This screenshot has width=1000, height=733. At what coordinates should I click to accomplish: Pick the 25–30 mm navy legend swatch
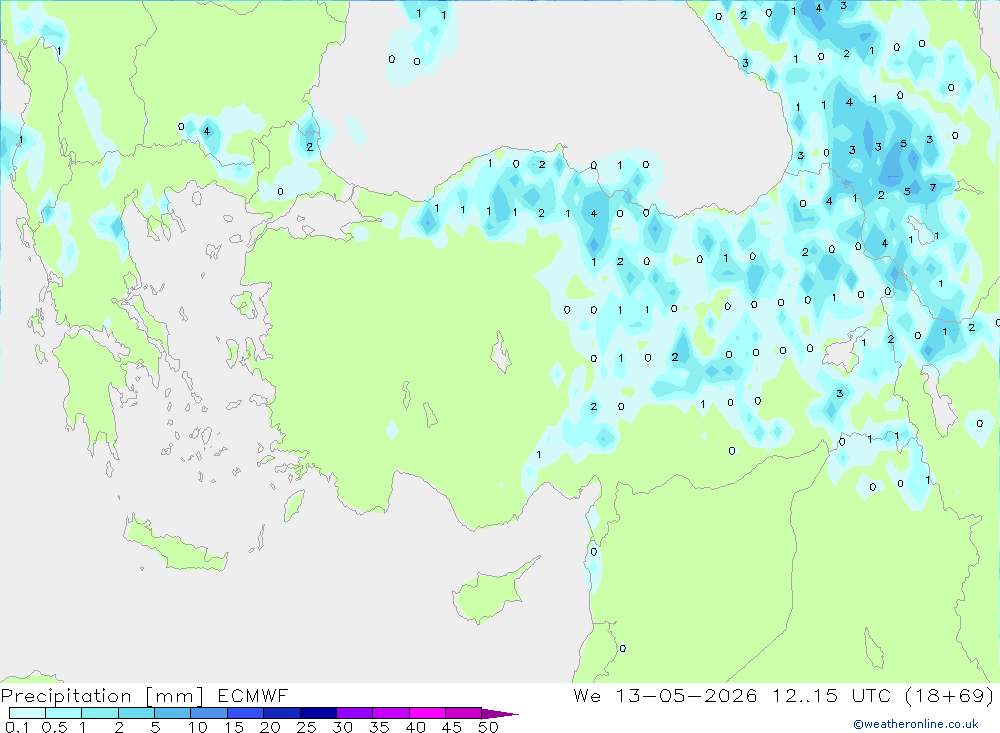coord(318,713)
